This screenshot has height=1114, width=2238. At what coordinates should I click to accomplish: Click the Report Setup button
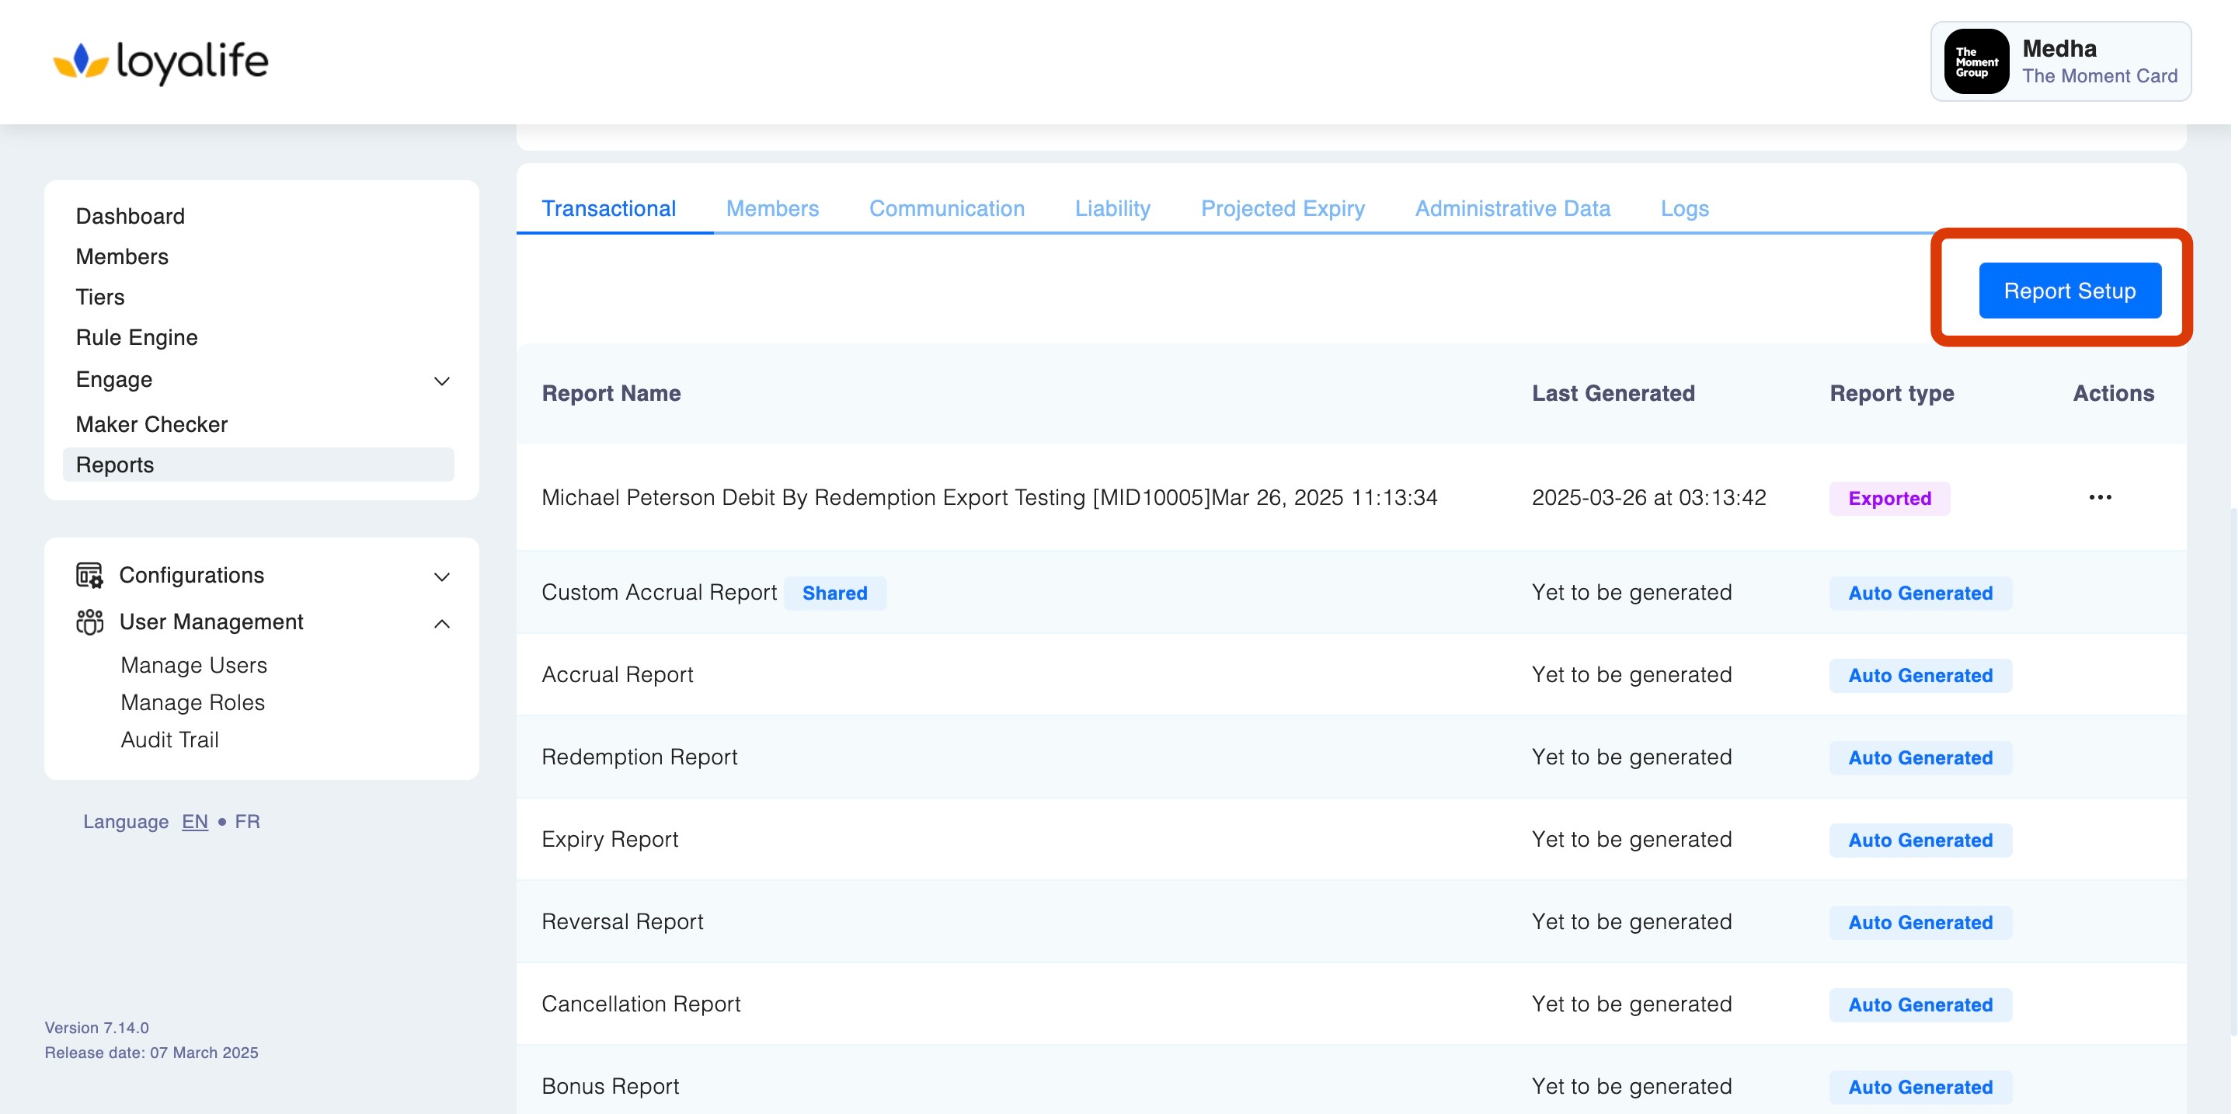(x=2069, y=291)
